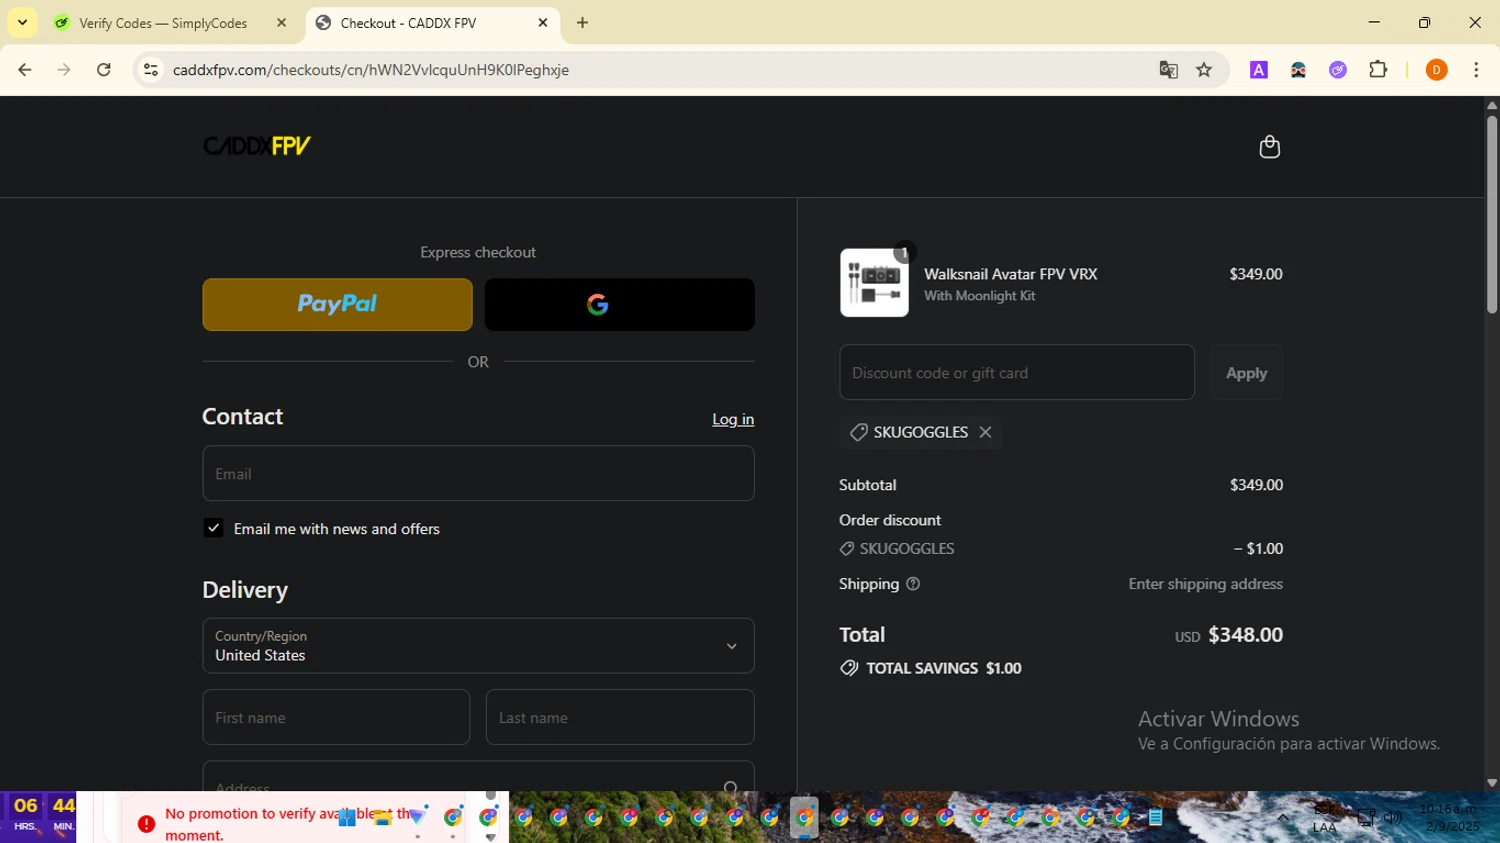
Task: Open the purple A extension
Action: (x=1259, y=69)
